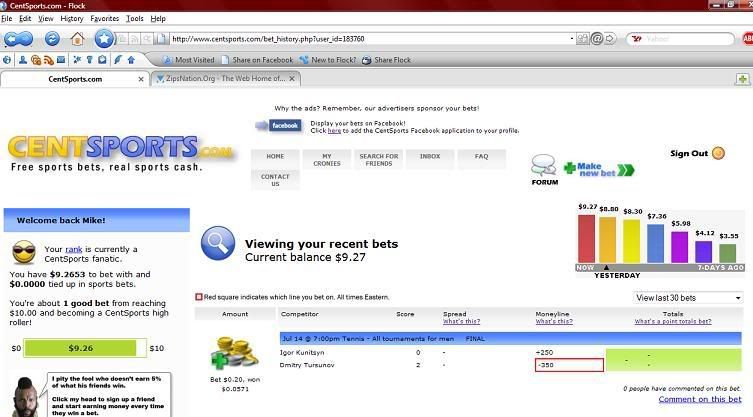Image resolution: width=753 pixels, height=417 pixels.
Task: Open the Favorites sidebar star icon
Action: pyautogui.click(x=77, y=60)
